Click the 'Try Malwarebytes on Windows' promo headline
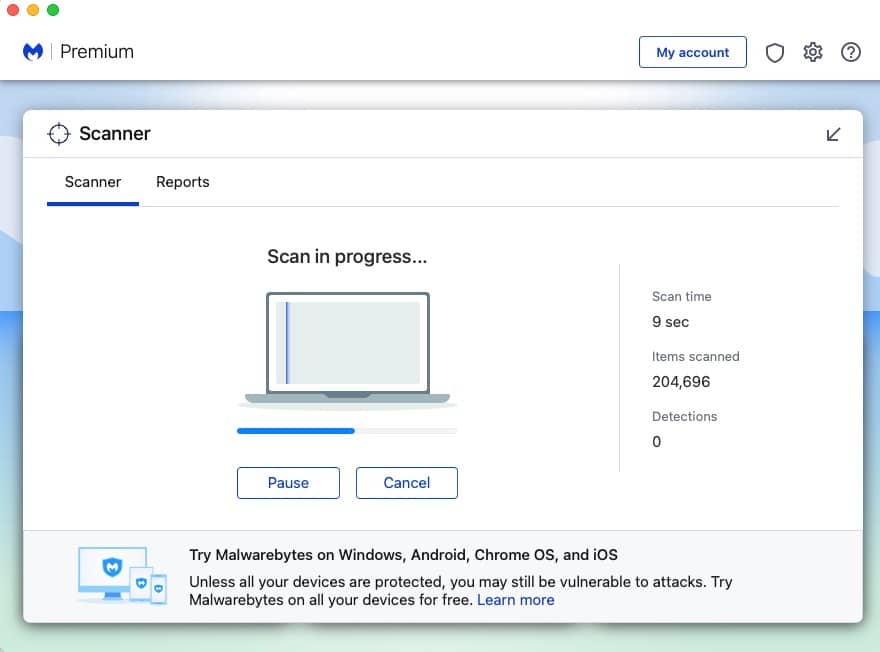This screenshot has width=880, height=652. pyautogui.click(x=403, y=555)
